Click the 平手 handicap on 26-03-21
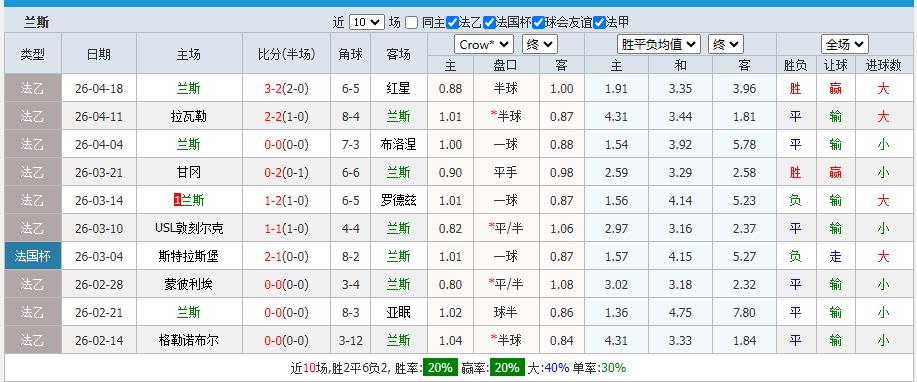This screenshot has height=382, width=917. 505,172
